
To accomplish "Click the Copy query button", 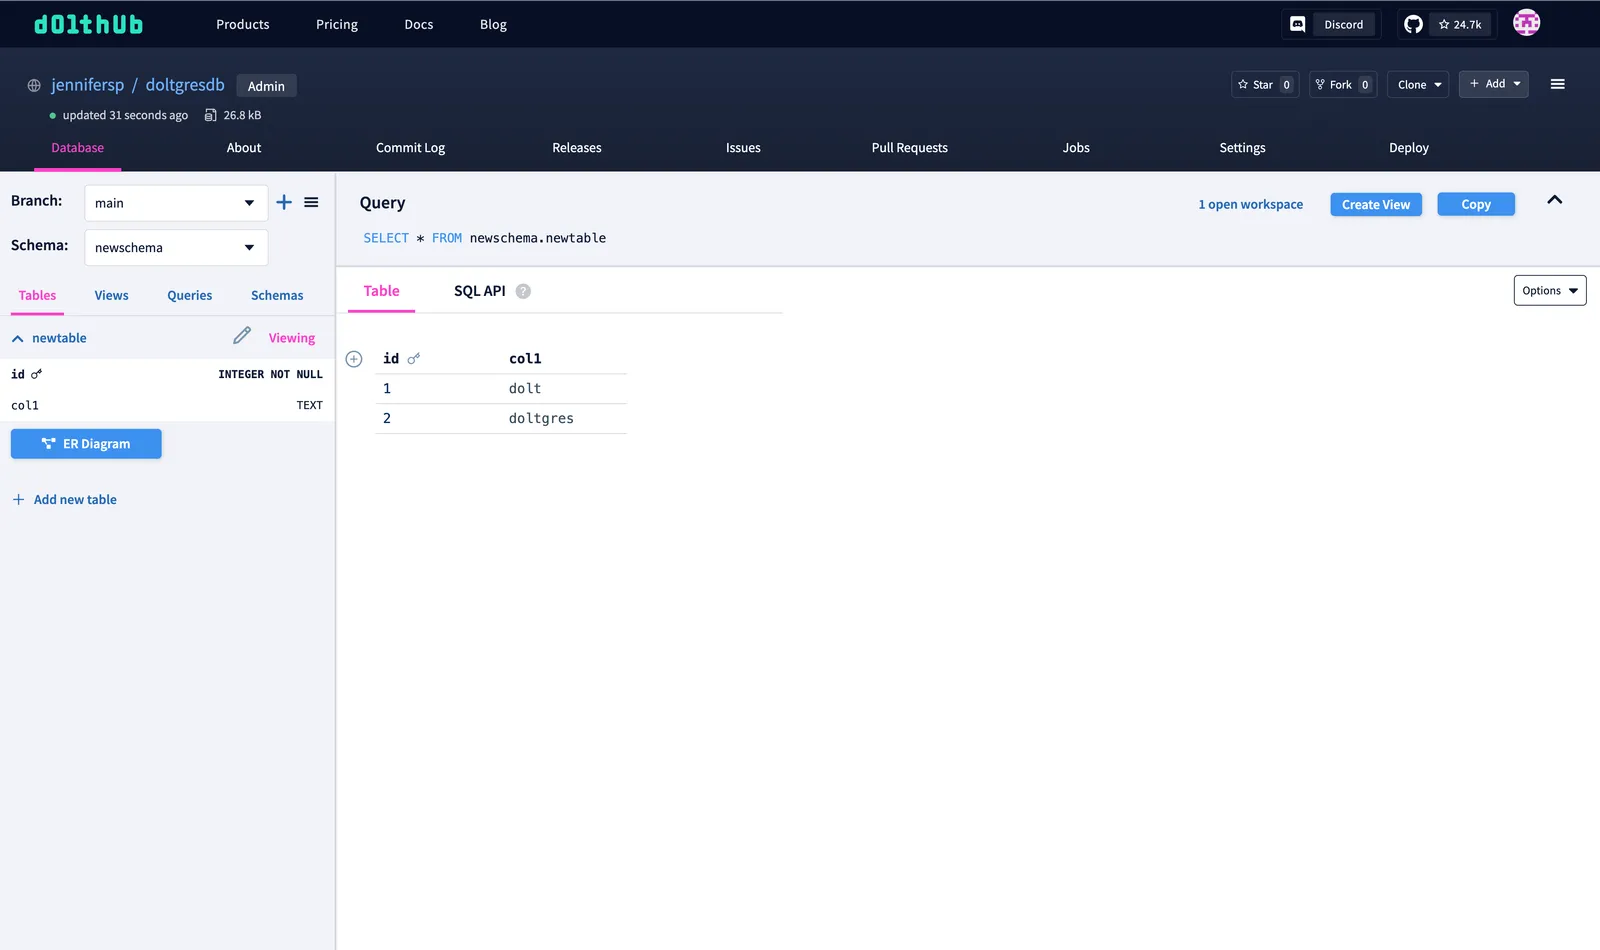I will (1476, 204).
